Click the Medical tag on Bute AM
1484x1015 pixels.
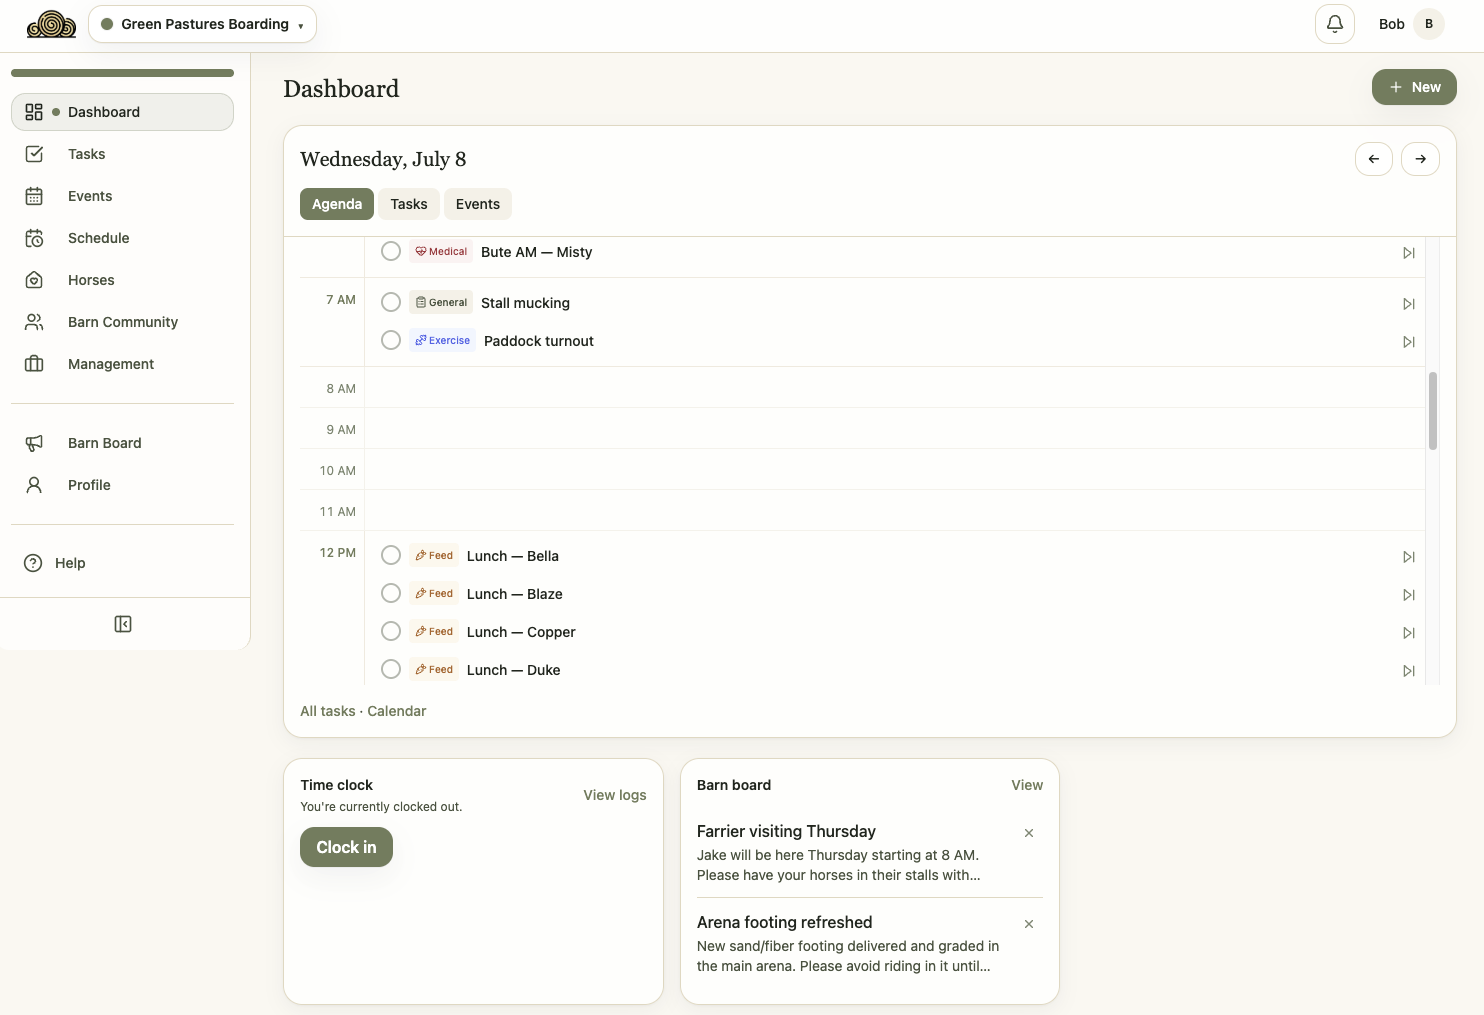point(441,252)
